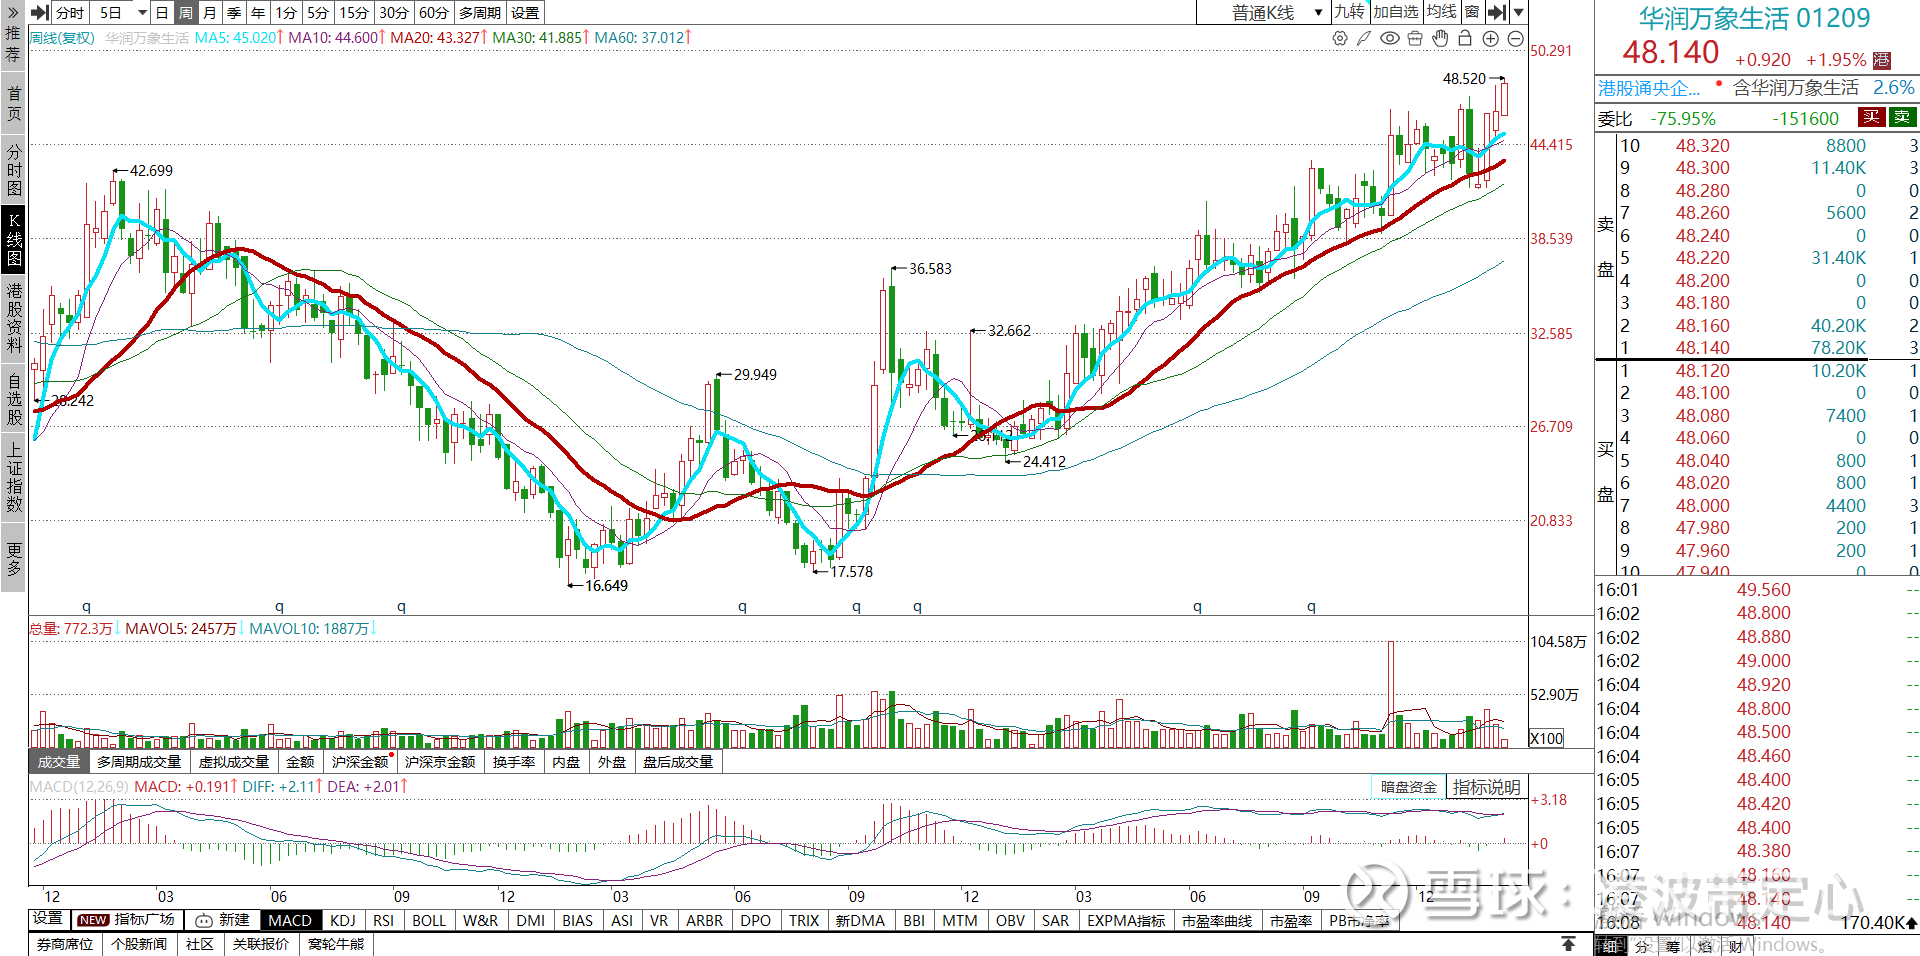Click 均线 moving average button
Screen dimensions: 1920x956
[x=1442, y=12]
